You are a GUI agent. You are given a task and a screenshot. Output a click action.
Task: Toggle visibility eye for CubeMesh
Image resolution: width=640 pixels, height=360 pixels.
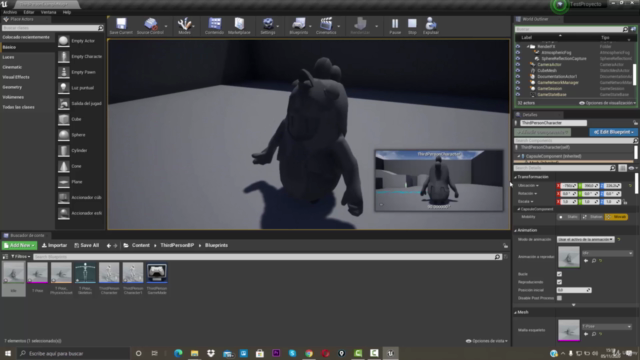pyautogui.click(x=518, y=71)
